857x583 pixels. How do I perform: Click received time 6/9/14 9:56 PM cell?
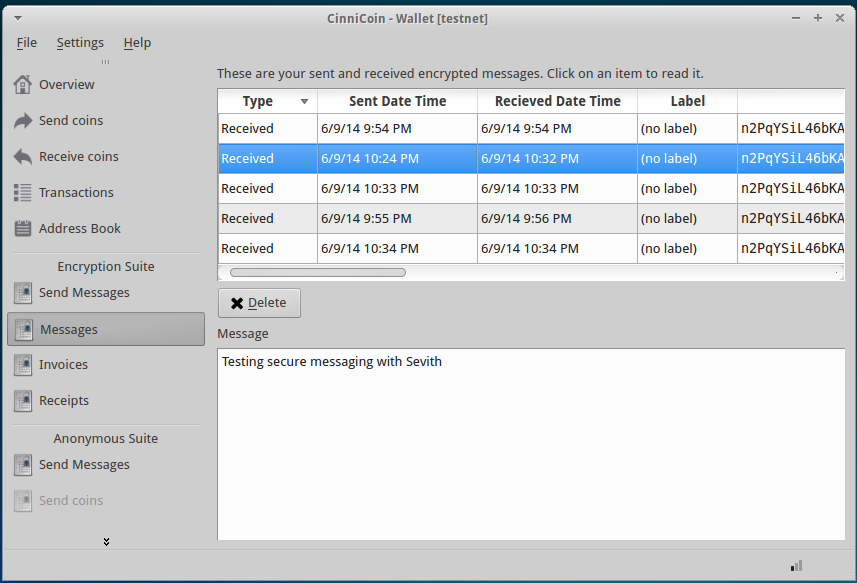click(x=557, y=219)
